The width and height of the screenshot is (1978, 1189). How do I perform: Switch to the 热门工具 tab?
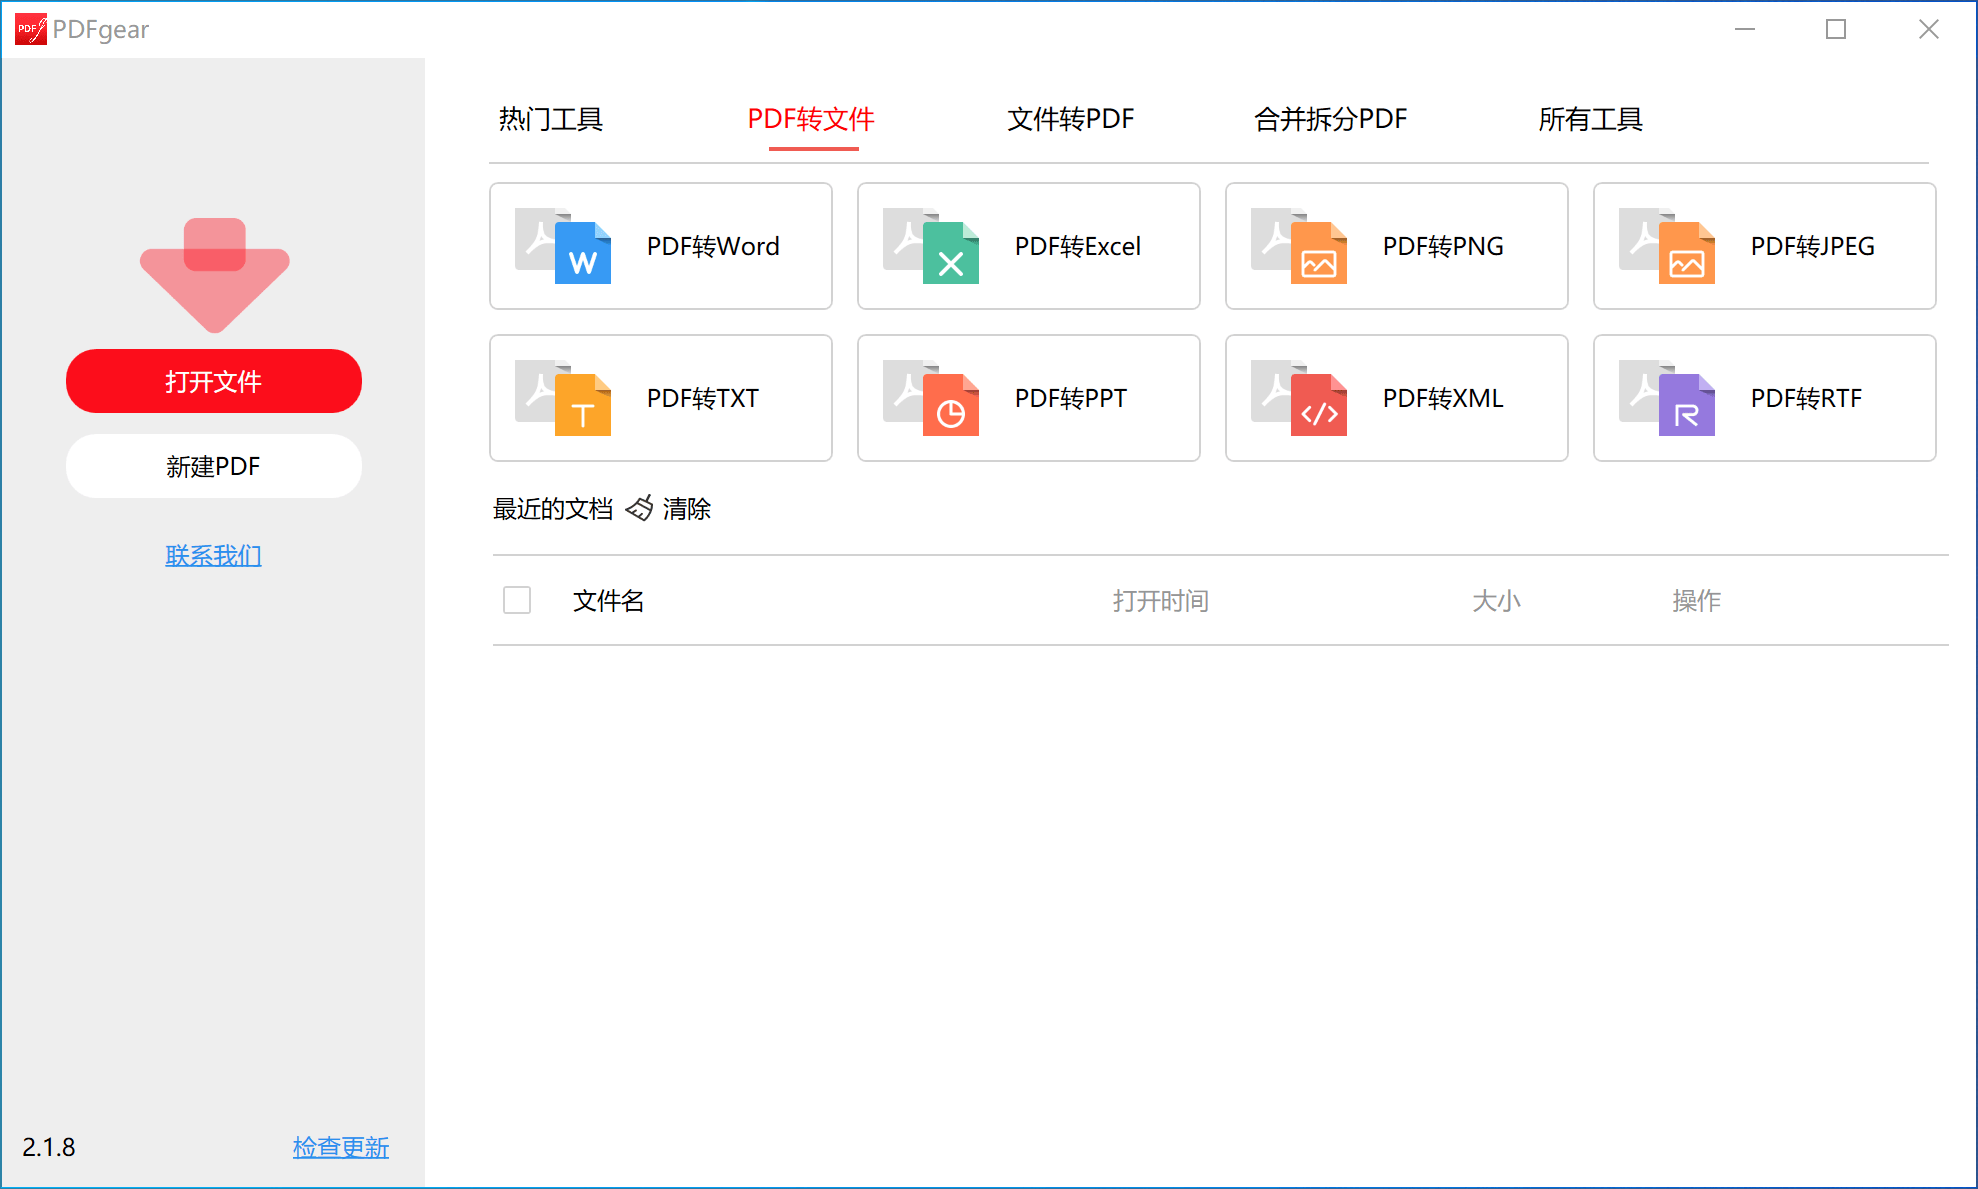tap(550, 119)
